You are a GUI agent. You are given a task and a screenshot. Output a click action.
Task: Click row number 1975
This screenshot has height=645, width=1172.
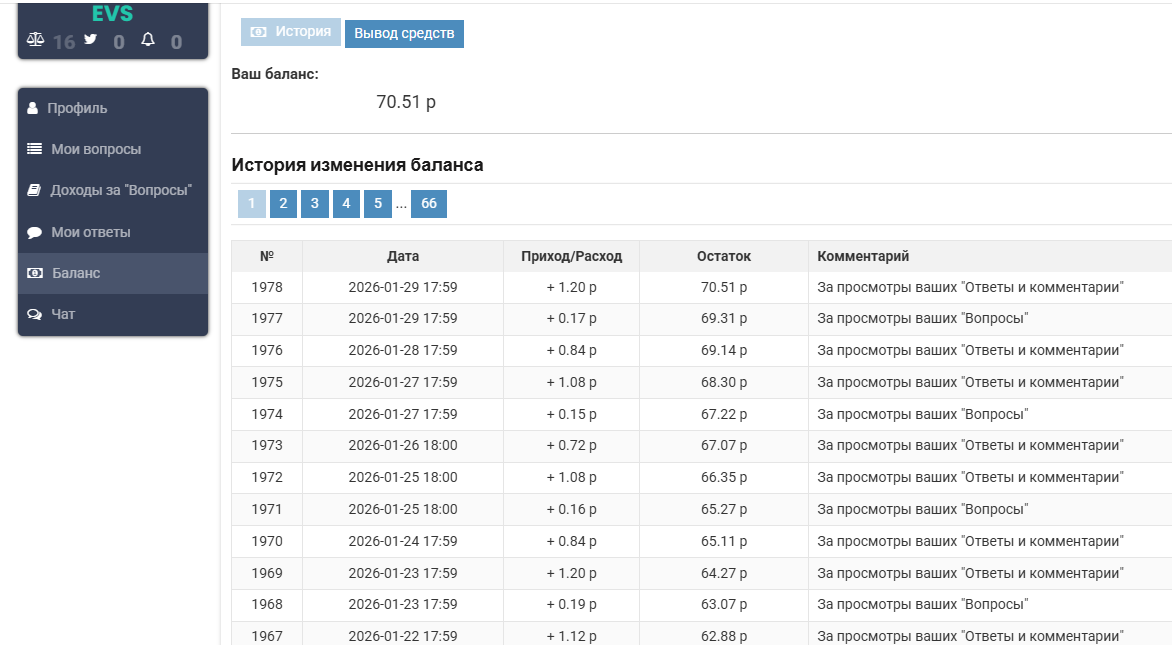267,382
